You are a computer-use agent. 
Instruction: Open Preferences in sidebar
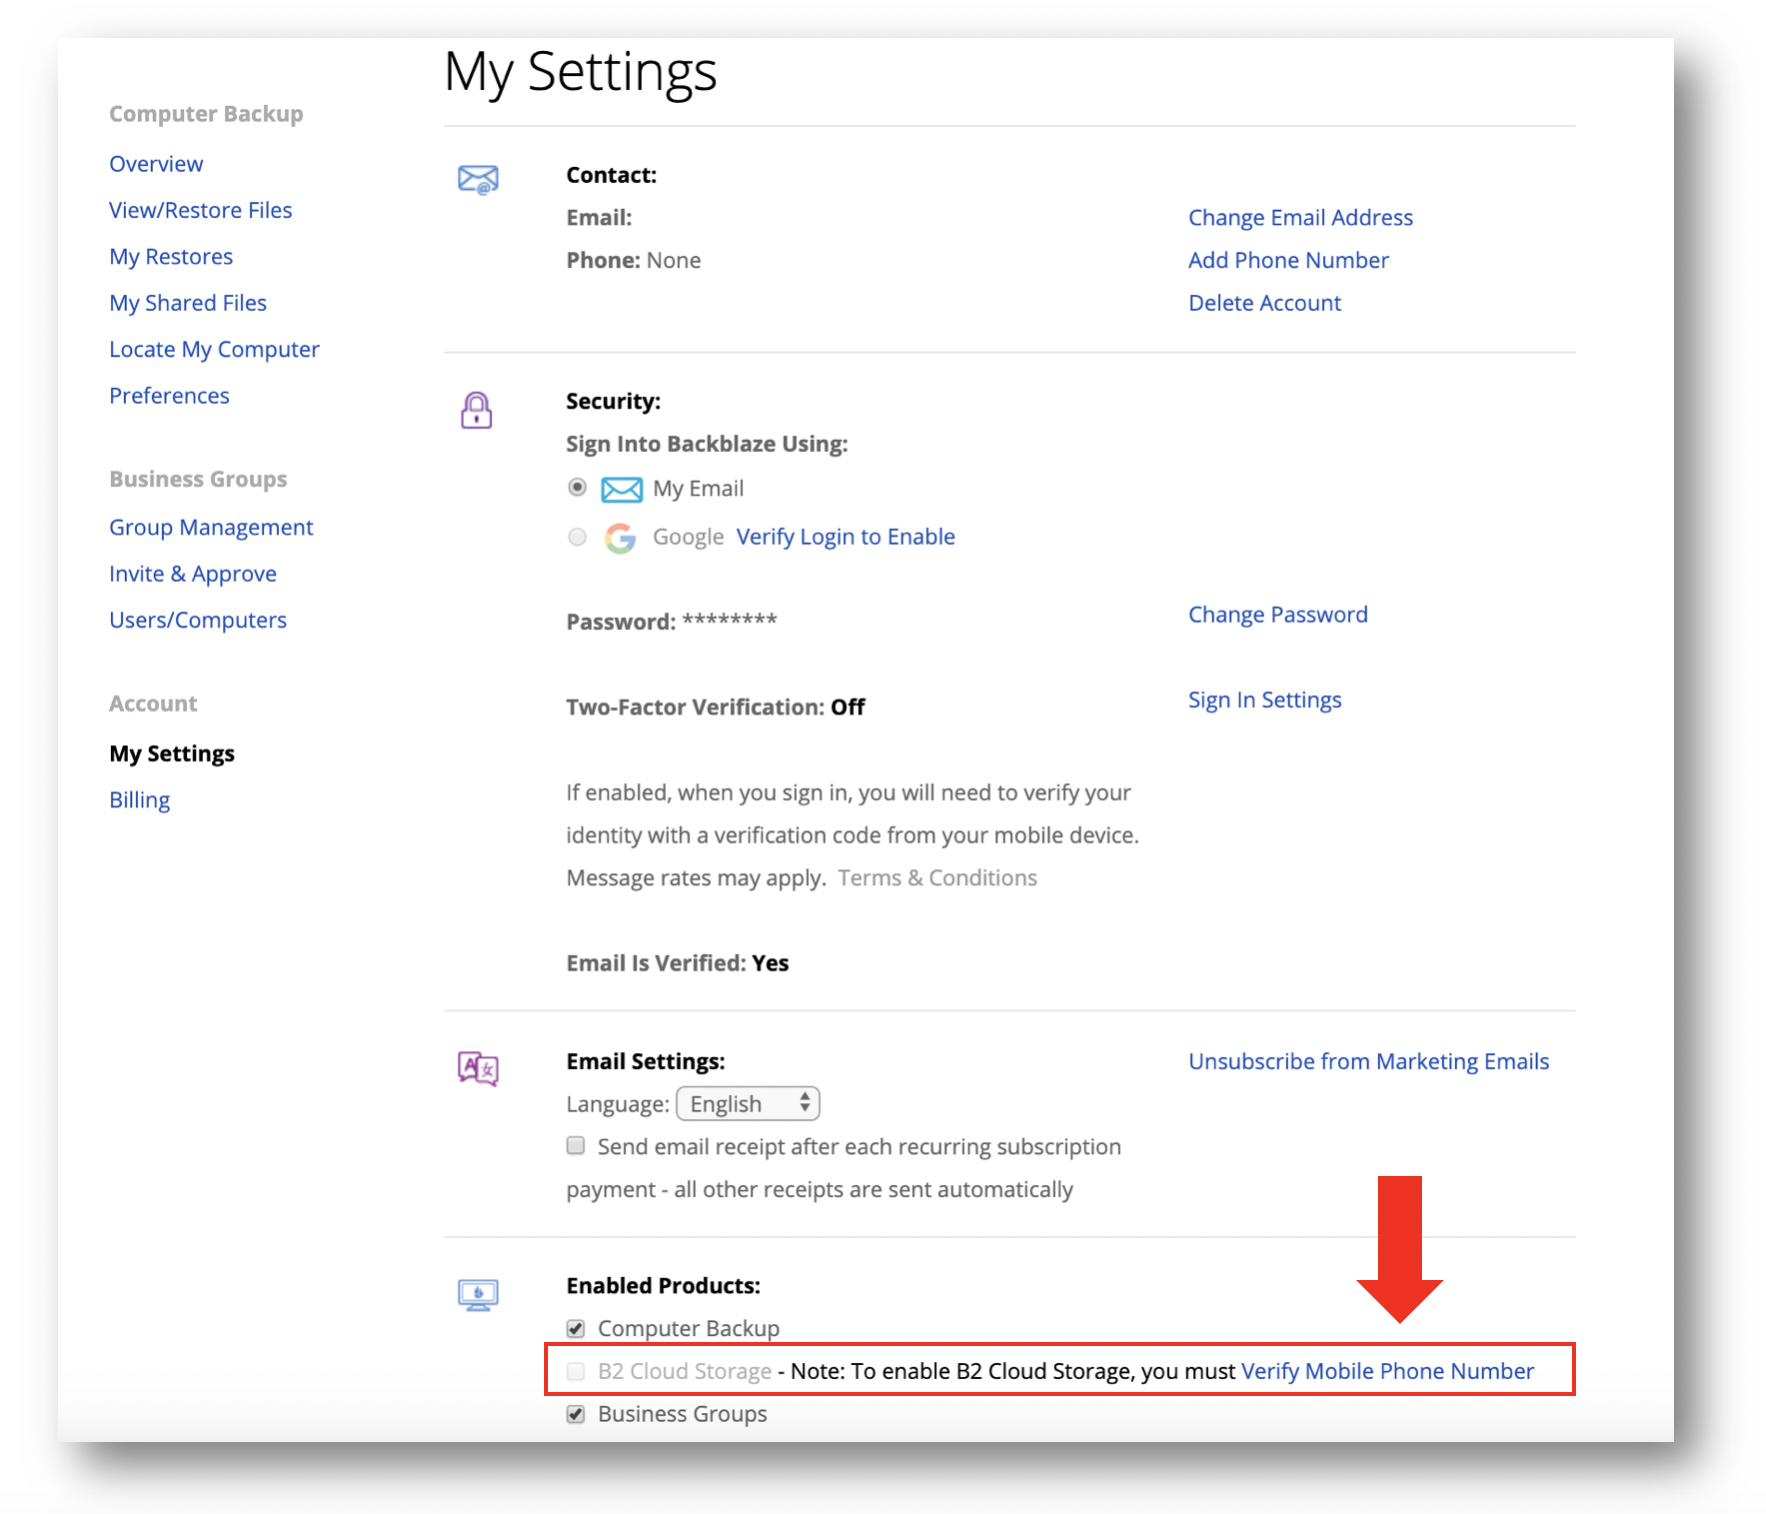coord(169,396)
